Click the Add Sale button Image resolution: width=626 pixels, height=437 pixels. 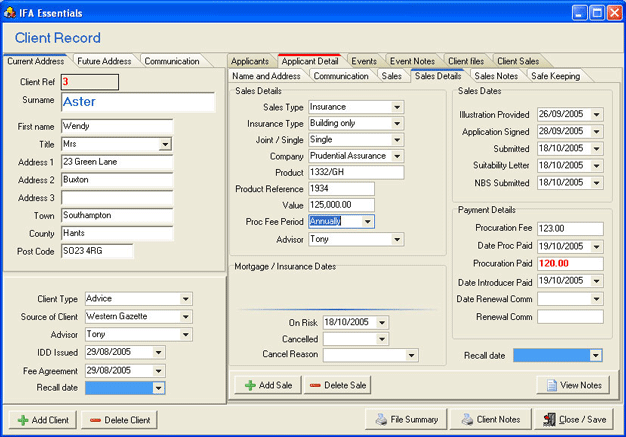click(x=268, y=386)
